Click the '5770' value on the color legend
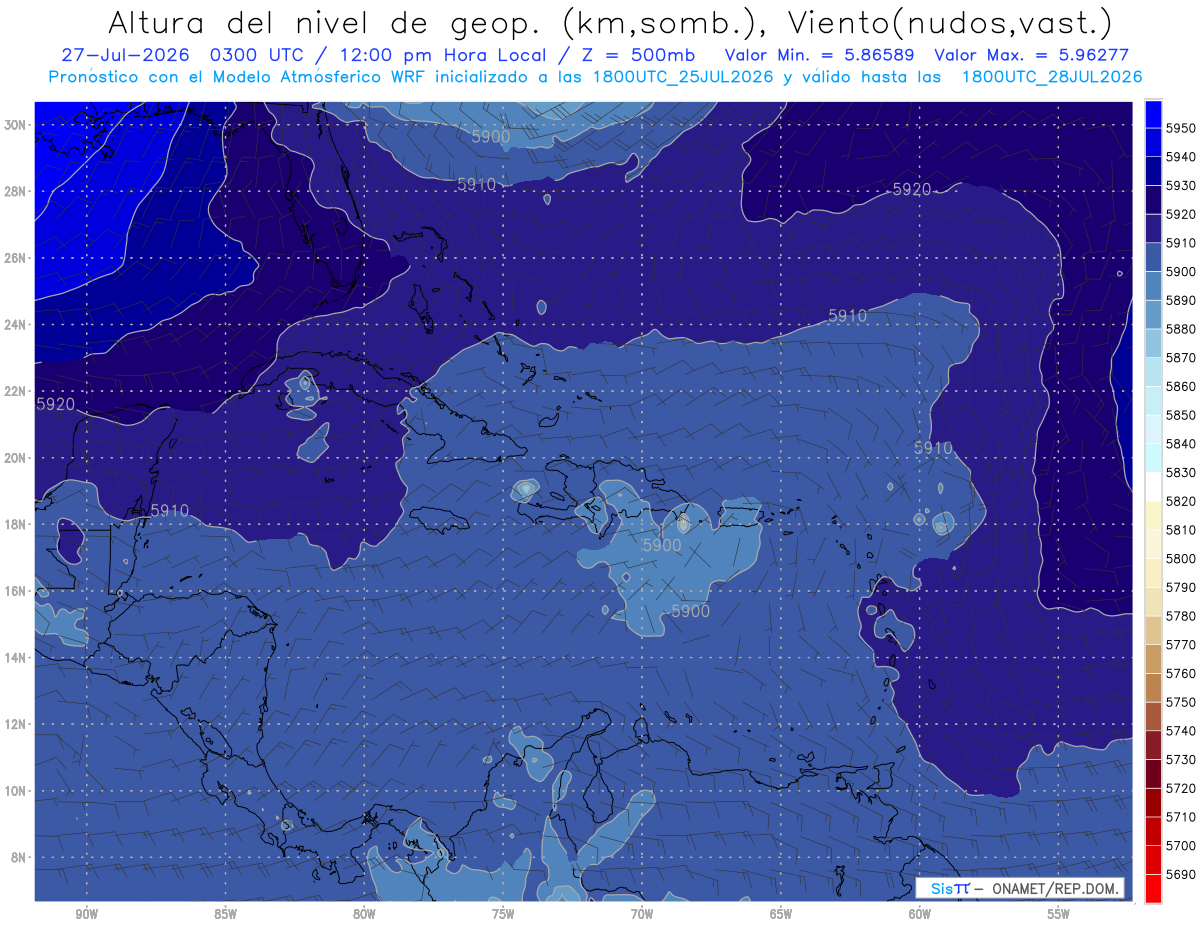Screen dimensions: 1200x927 point(1181,644)
